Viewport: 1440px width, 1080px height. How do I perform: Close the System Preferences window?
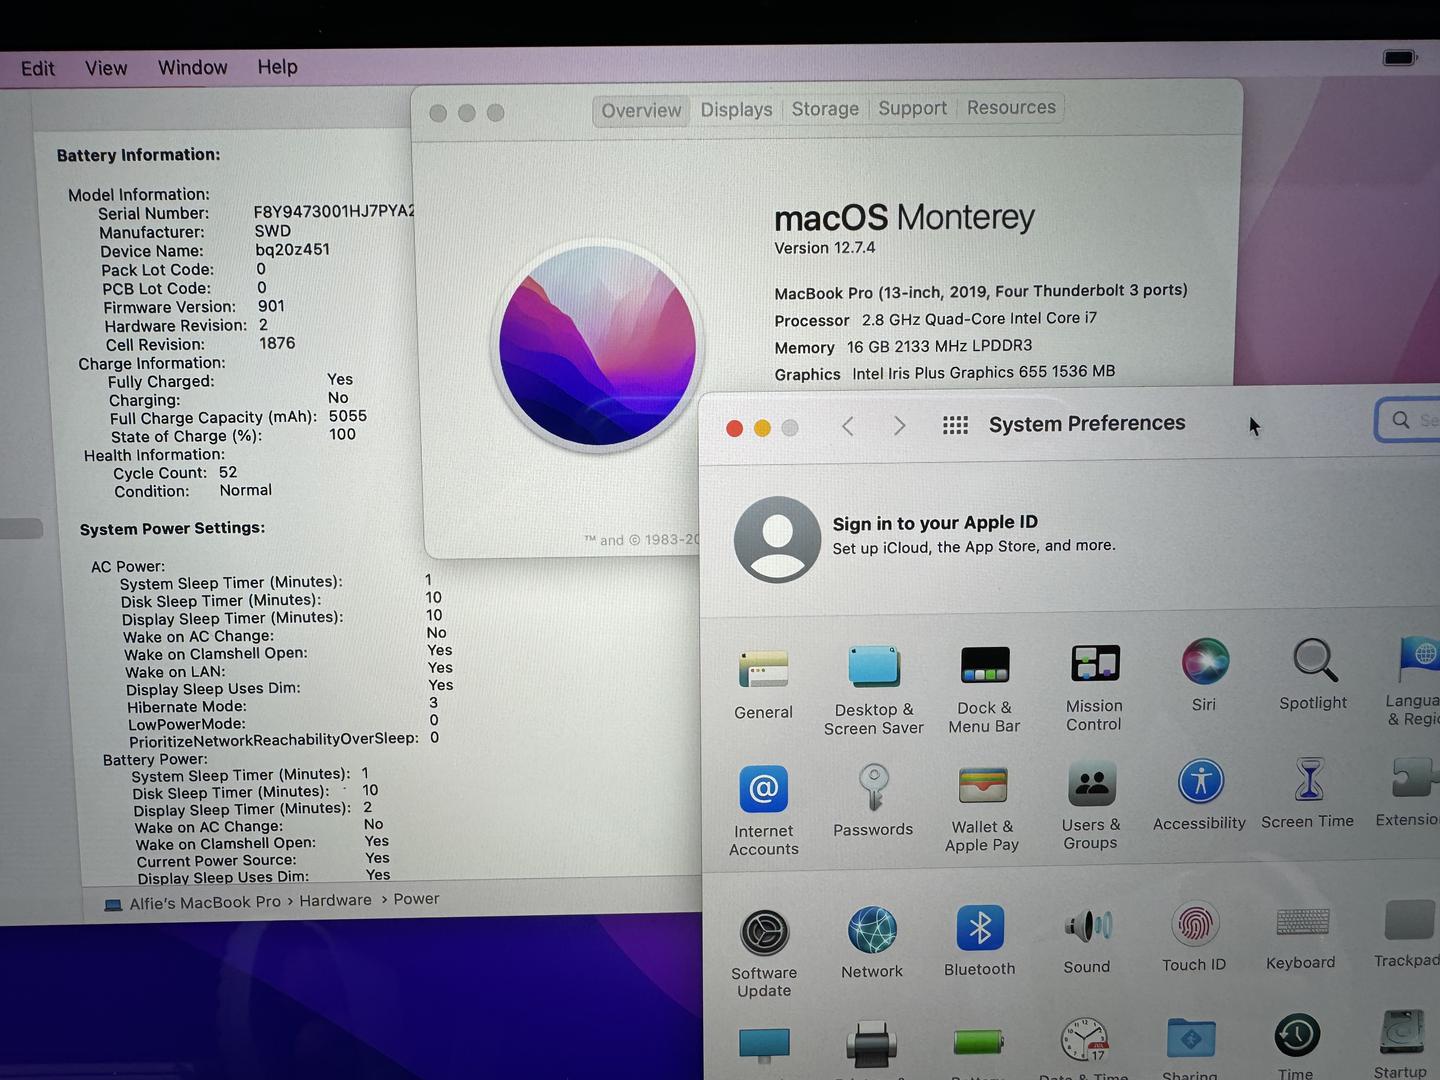click(x=734, y=429)
